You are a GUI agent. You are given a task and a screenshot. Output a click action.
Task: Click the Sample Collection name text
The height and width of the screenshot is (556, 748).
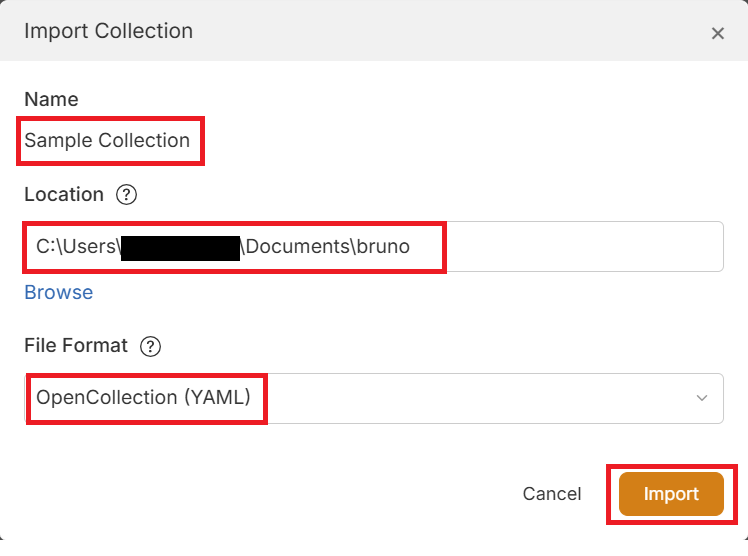(x=107, y=140)
